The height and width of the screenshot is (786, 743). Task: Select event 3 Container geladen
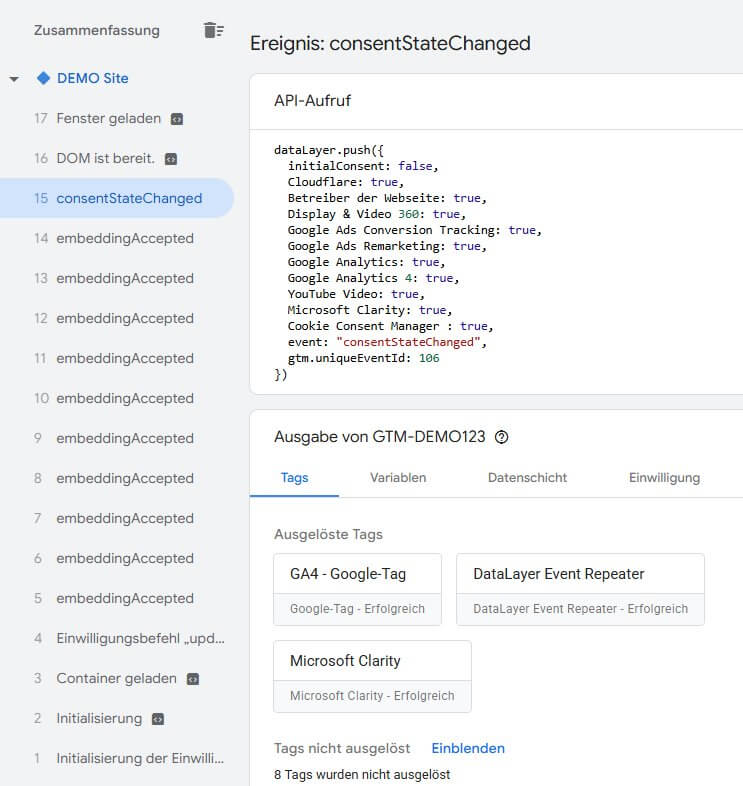[117, 678]
